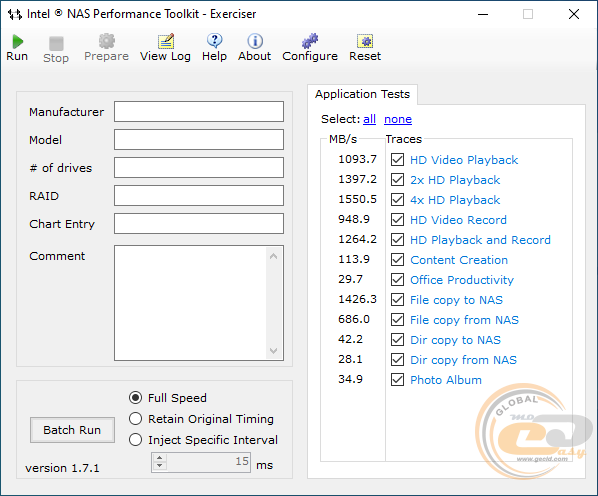Click the Prepare gear icon
598x496 pixels.
pos(106,41)
